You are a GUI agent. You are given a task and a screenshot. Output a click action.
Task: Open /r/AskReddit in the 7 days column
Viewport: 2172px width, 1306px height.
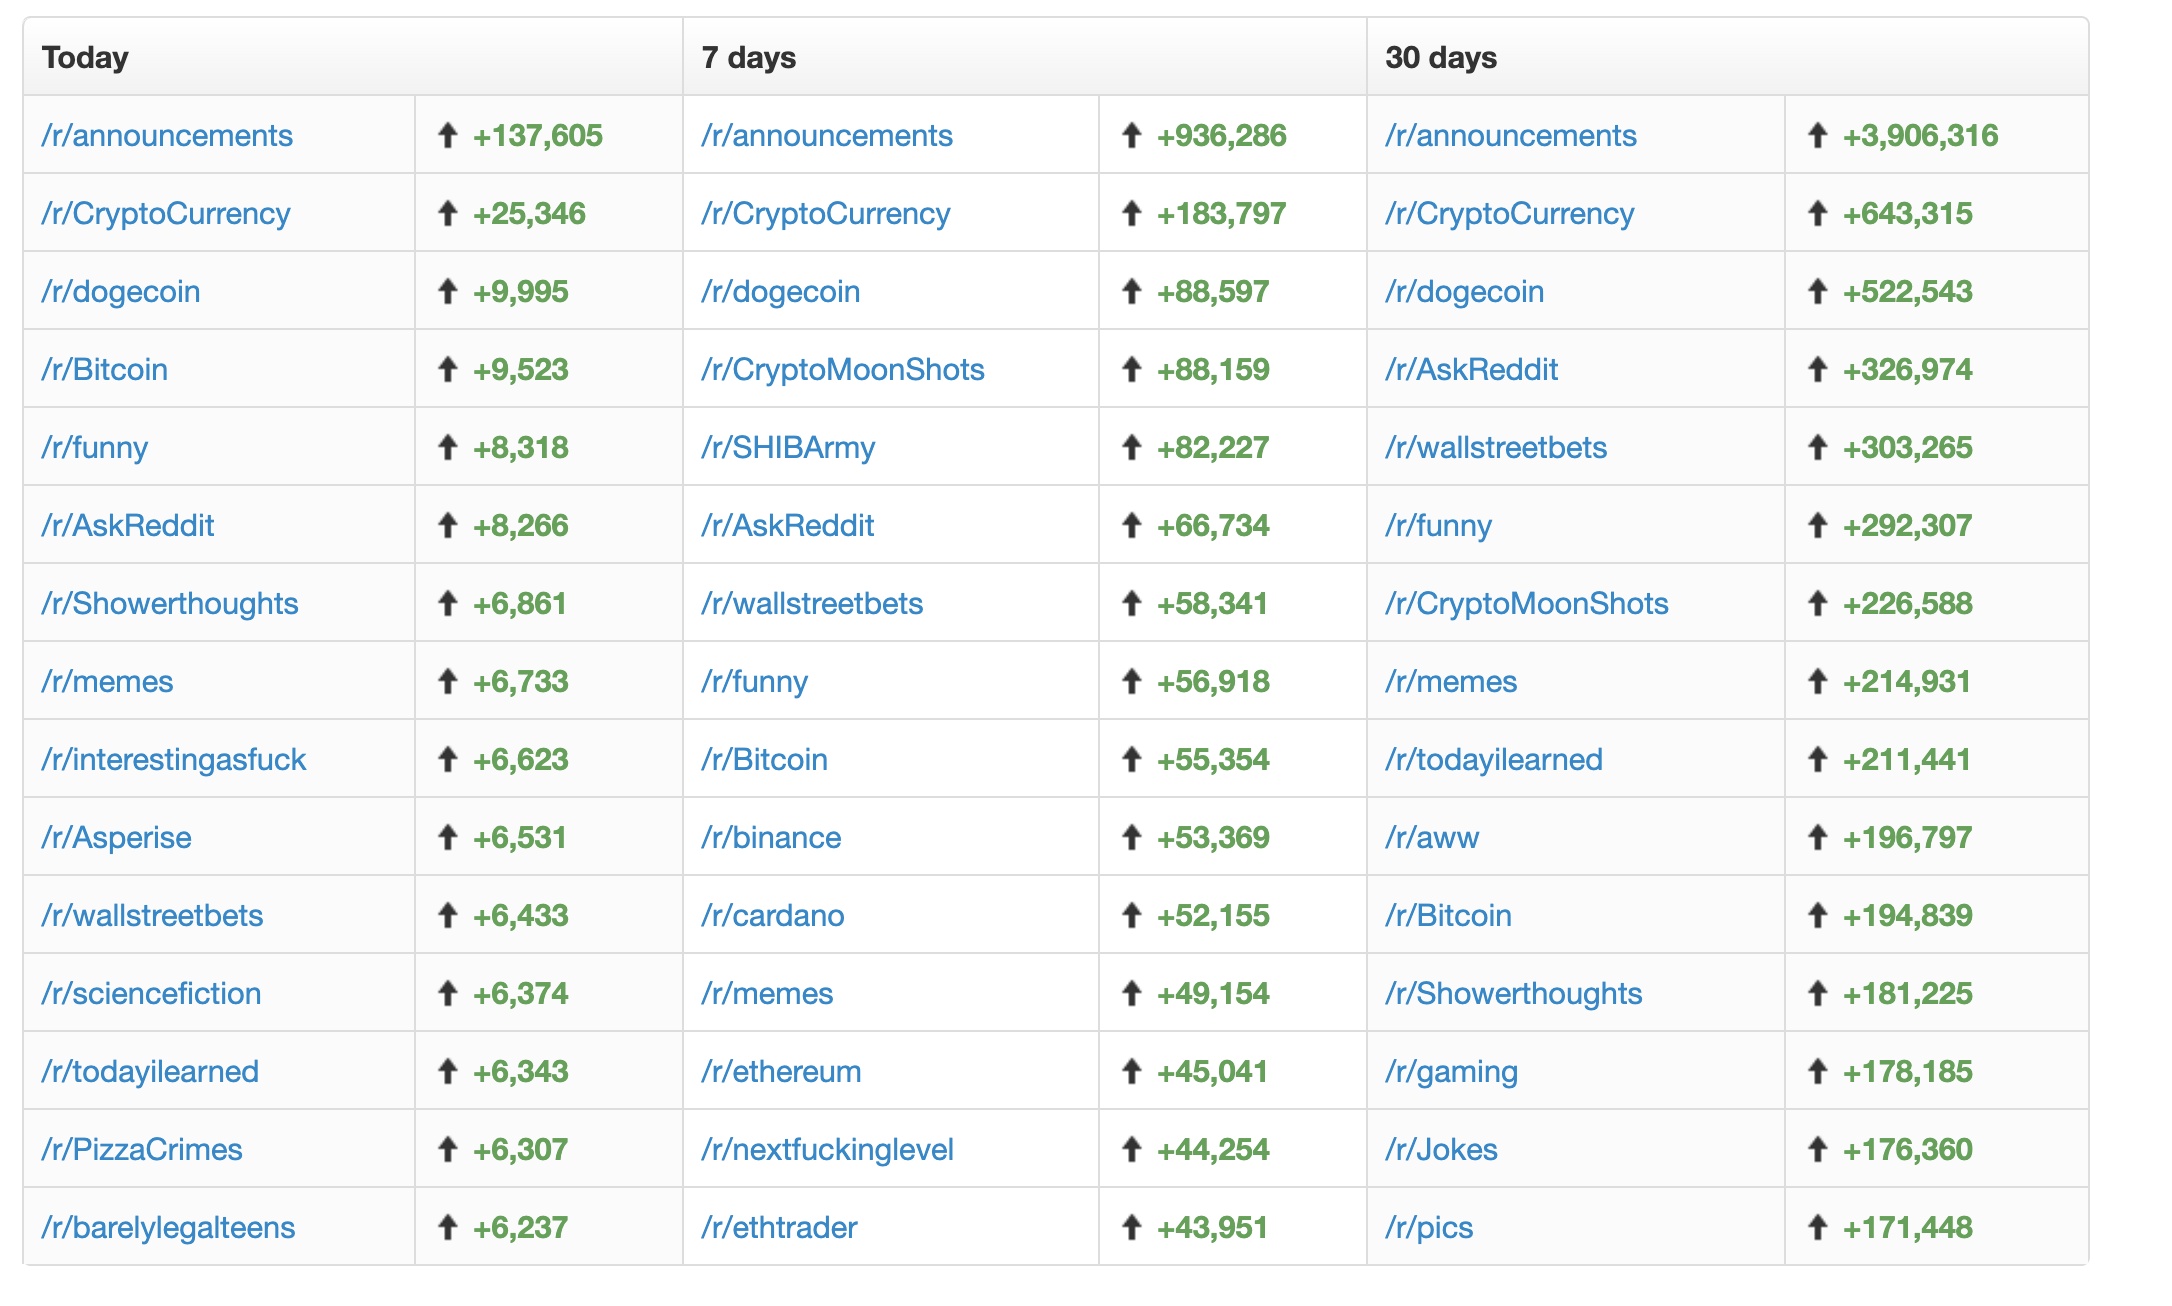788,525
